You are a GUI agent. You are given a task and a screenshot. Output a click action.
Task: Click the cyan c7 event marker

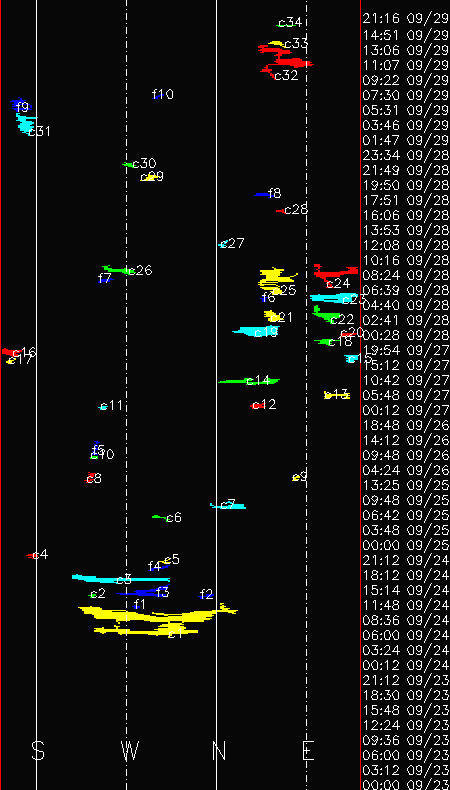pos(228,506)
